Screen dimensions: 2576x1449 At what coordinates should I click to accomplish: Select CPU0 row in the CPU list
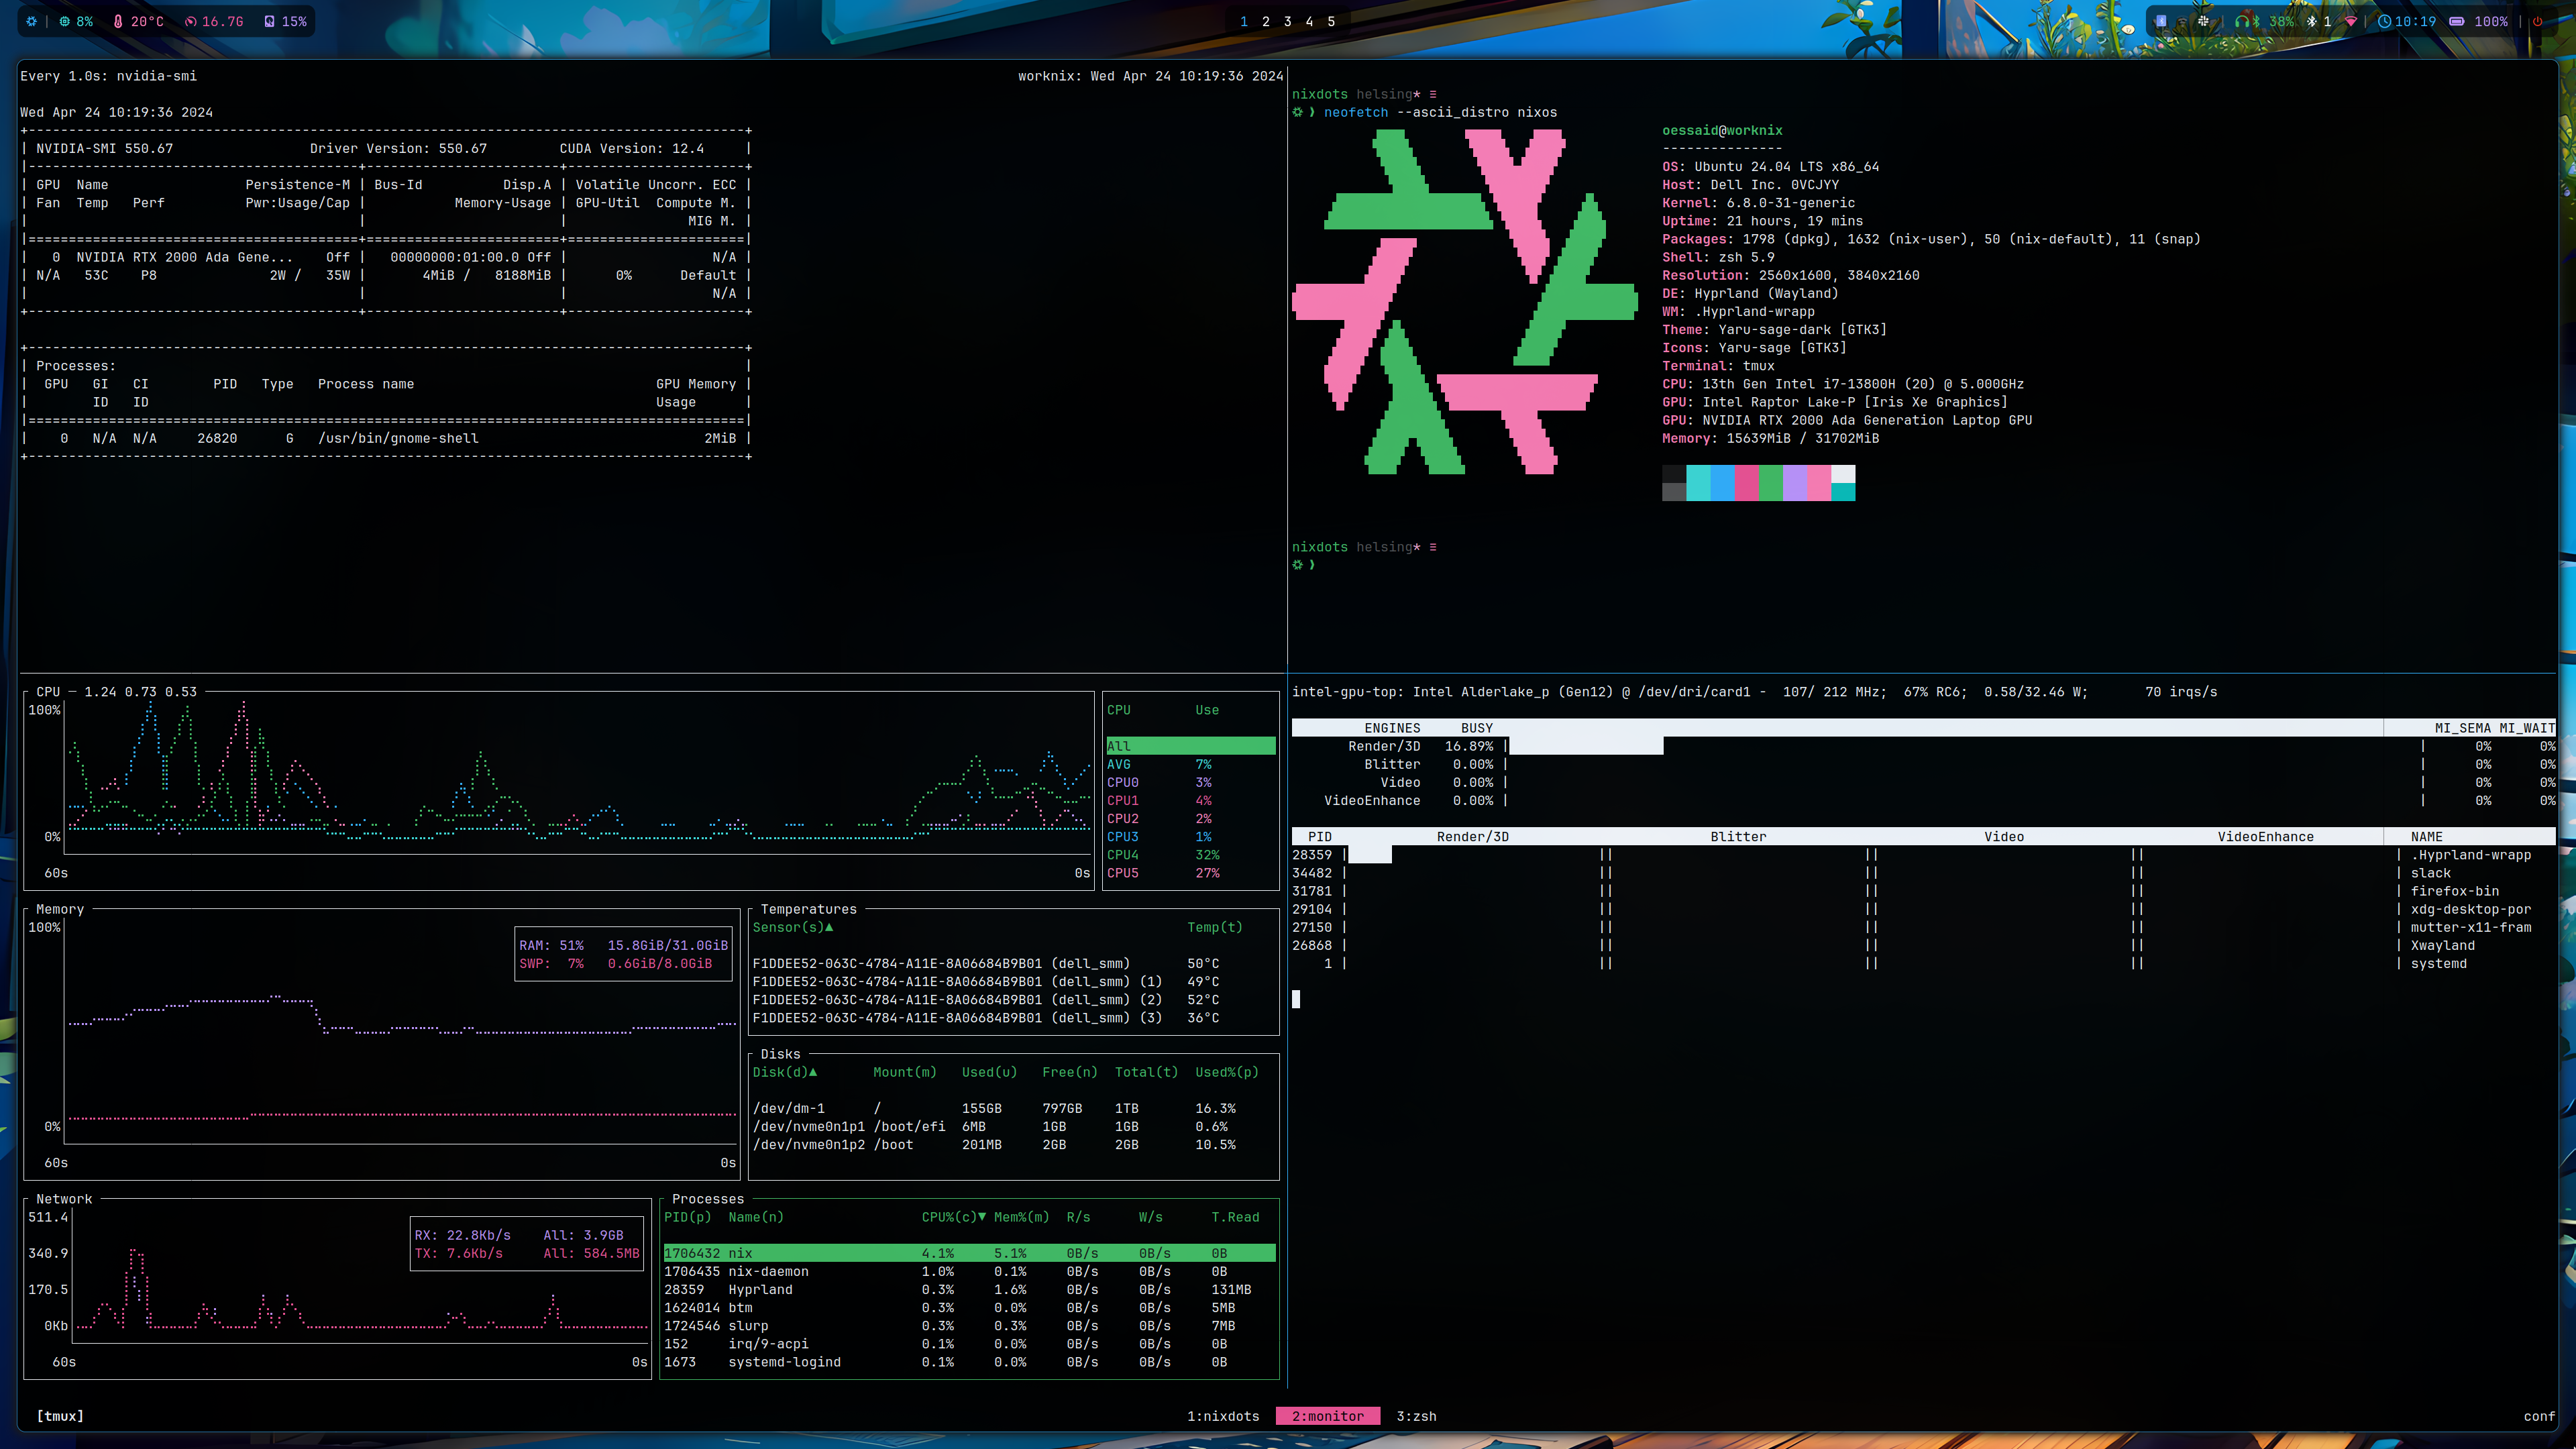tap(1190, 782)
